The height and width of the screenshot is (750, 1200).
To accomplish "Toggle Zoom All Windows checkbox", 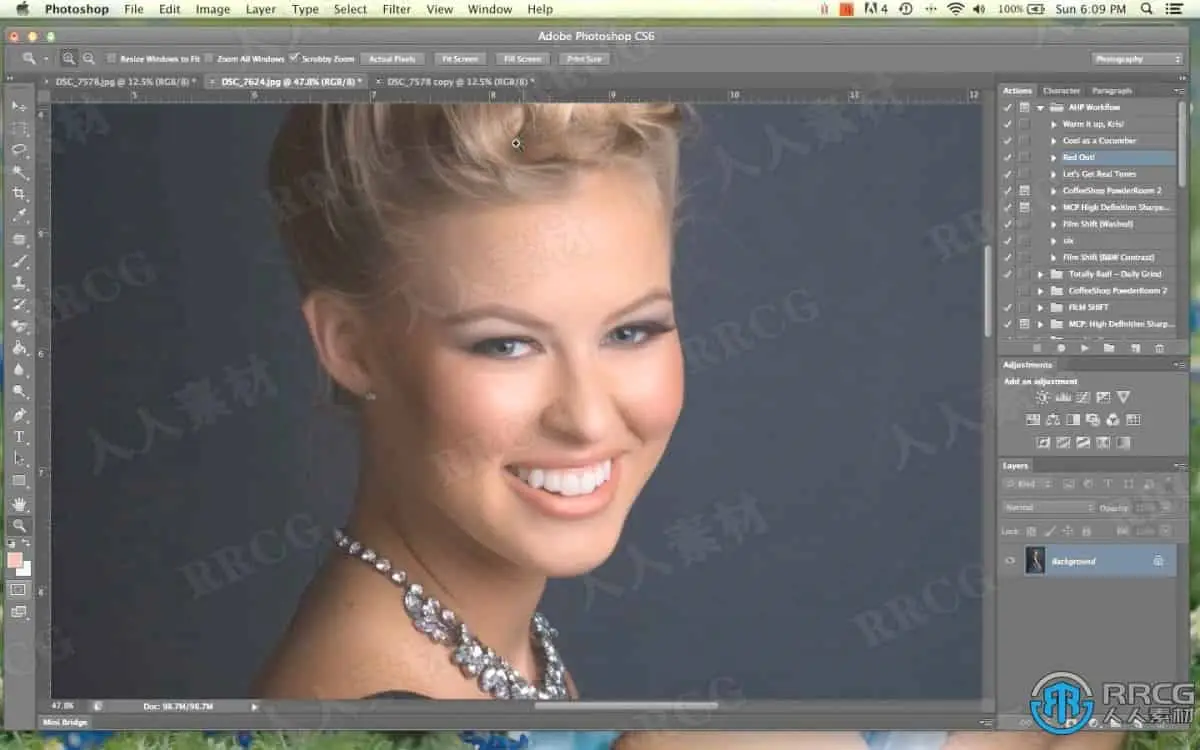I will point(208,59).
